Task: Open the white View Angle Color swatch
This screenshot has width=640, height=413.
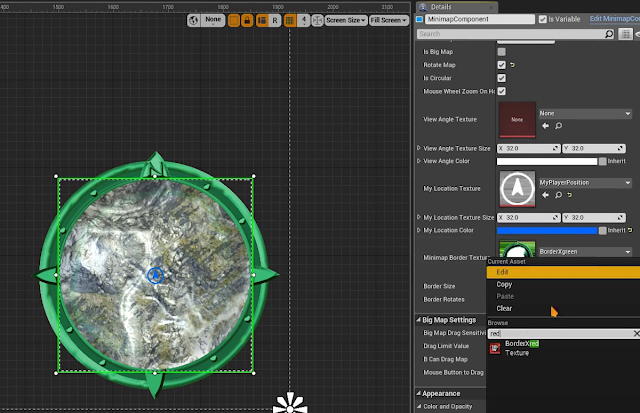Action: point(547,162)
